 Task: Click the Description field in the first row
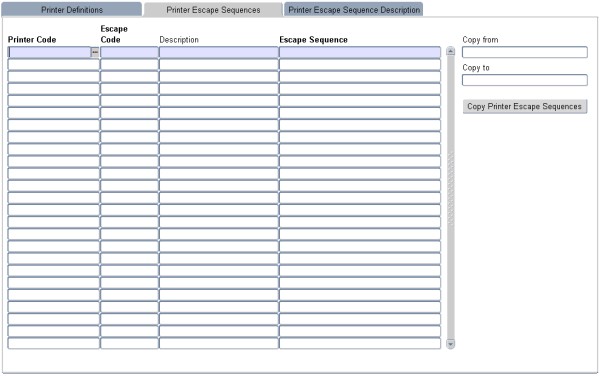218,52
